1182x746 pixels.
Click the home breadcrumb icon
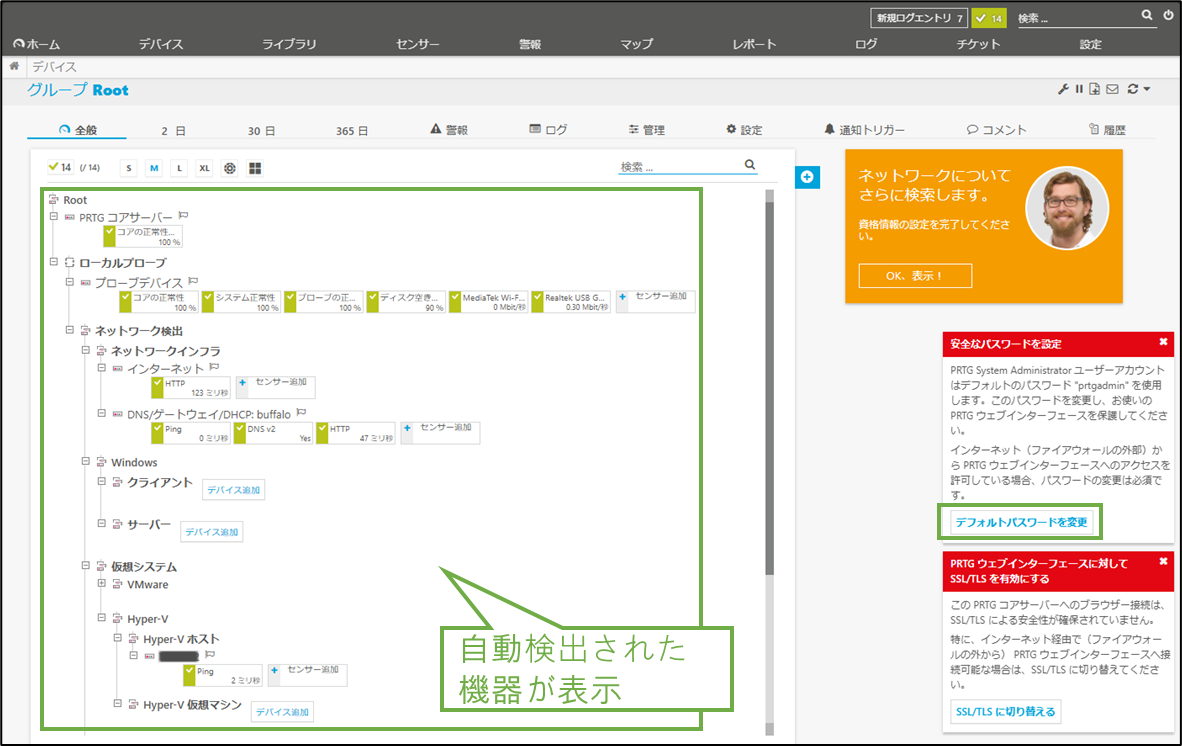click(14, 66)
